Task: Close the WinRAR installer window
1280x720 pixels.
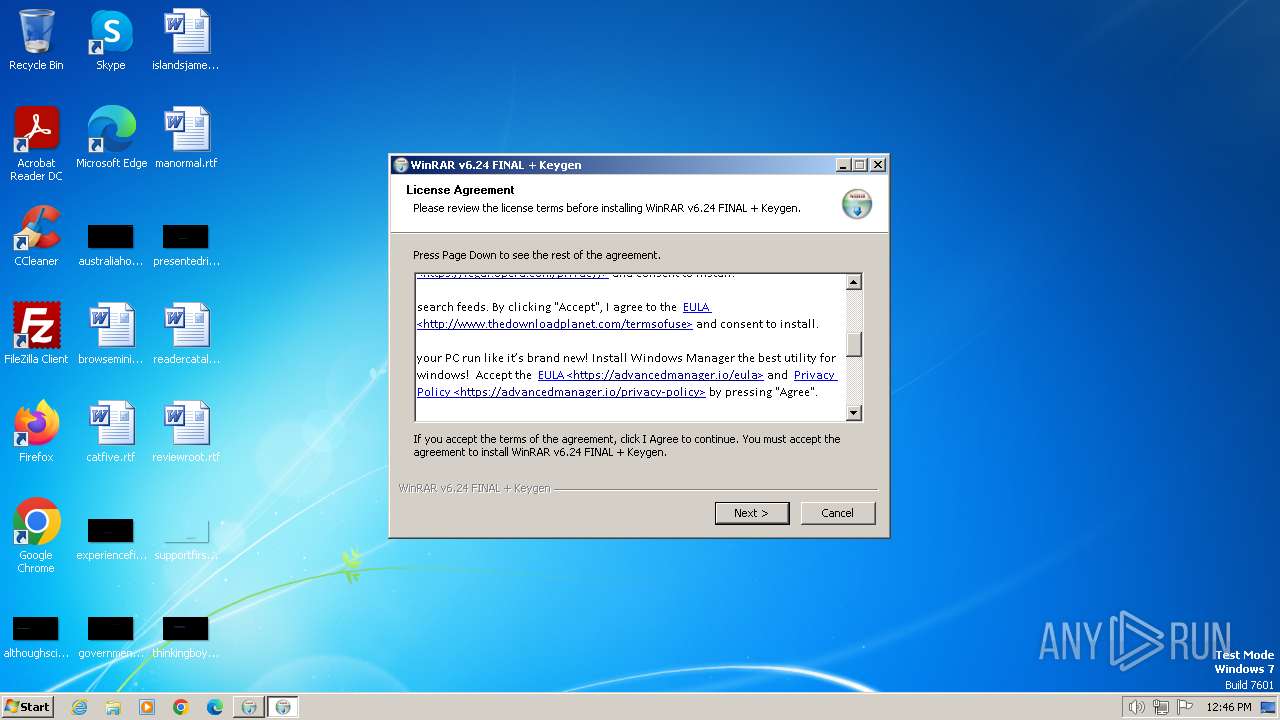Action: coord(877,165)
